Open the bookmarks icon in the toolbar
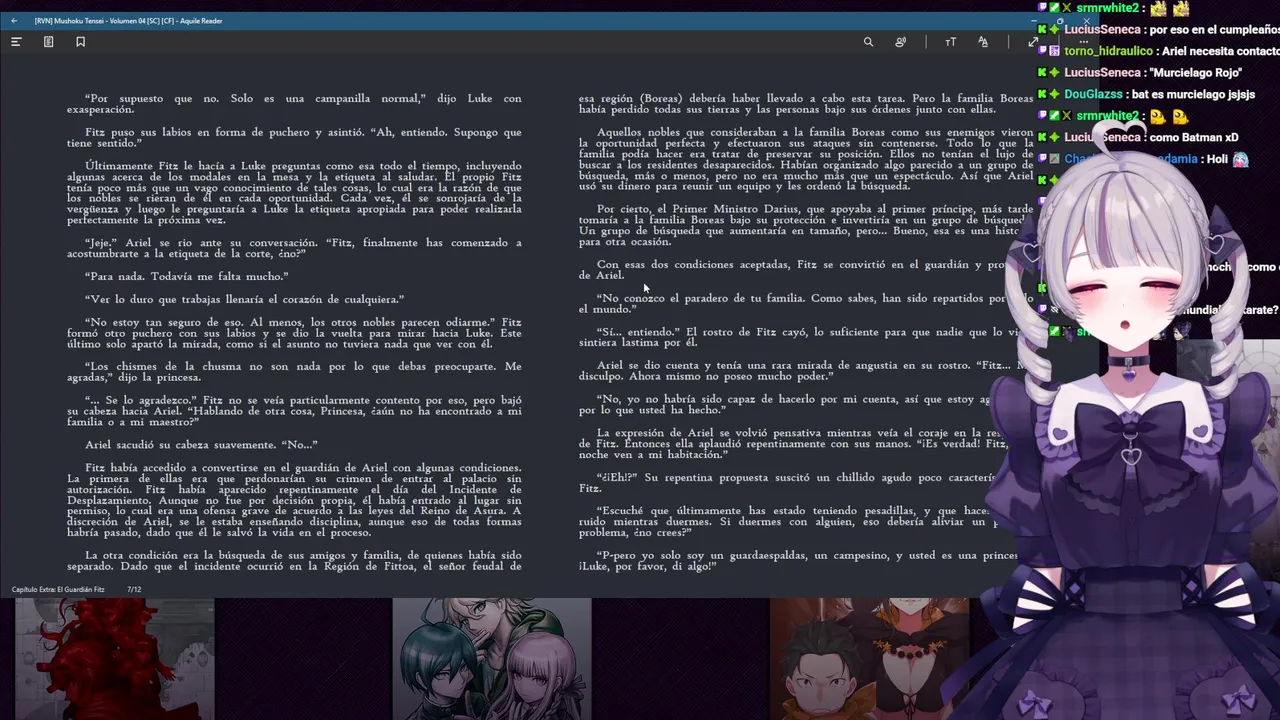 point(81,42)
